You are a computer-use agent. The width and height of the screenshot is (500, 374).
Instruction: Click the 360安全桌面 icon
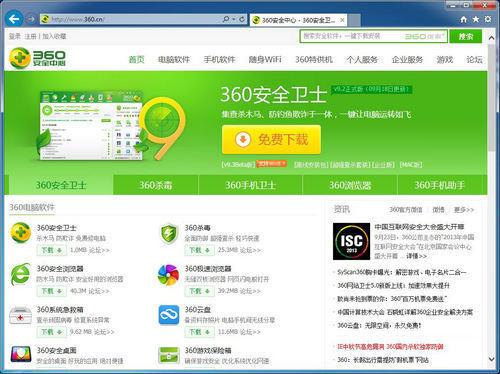(x=21, y=354)
